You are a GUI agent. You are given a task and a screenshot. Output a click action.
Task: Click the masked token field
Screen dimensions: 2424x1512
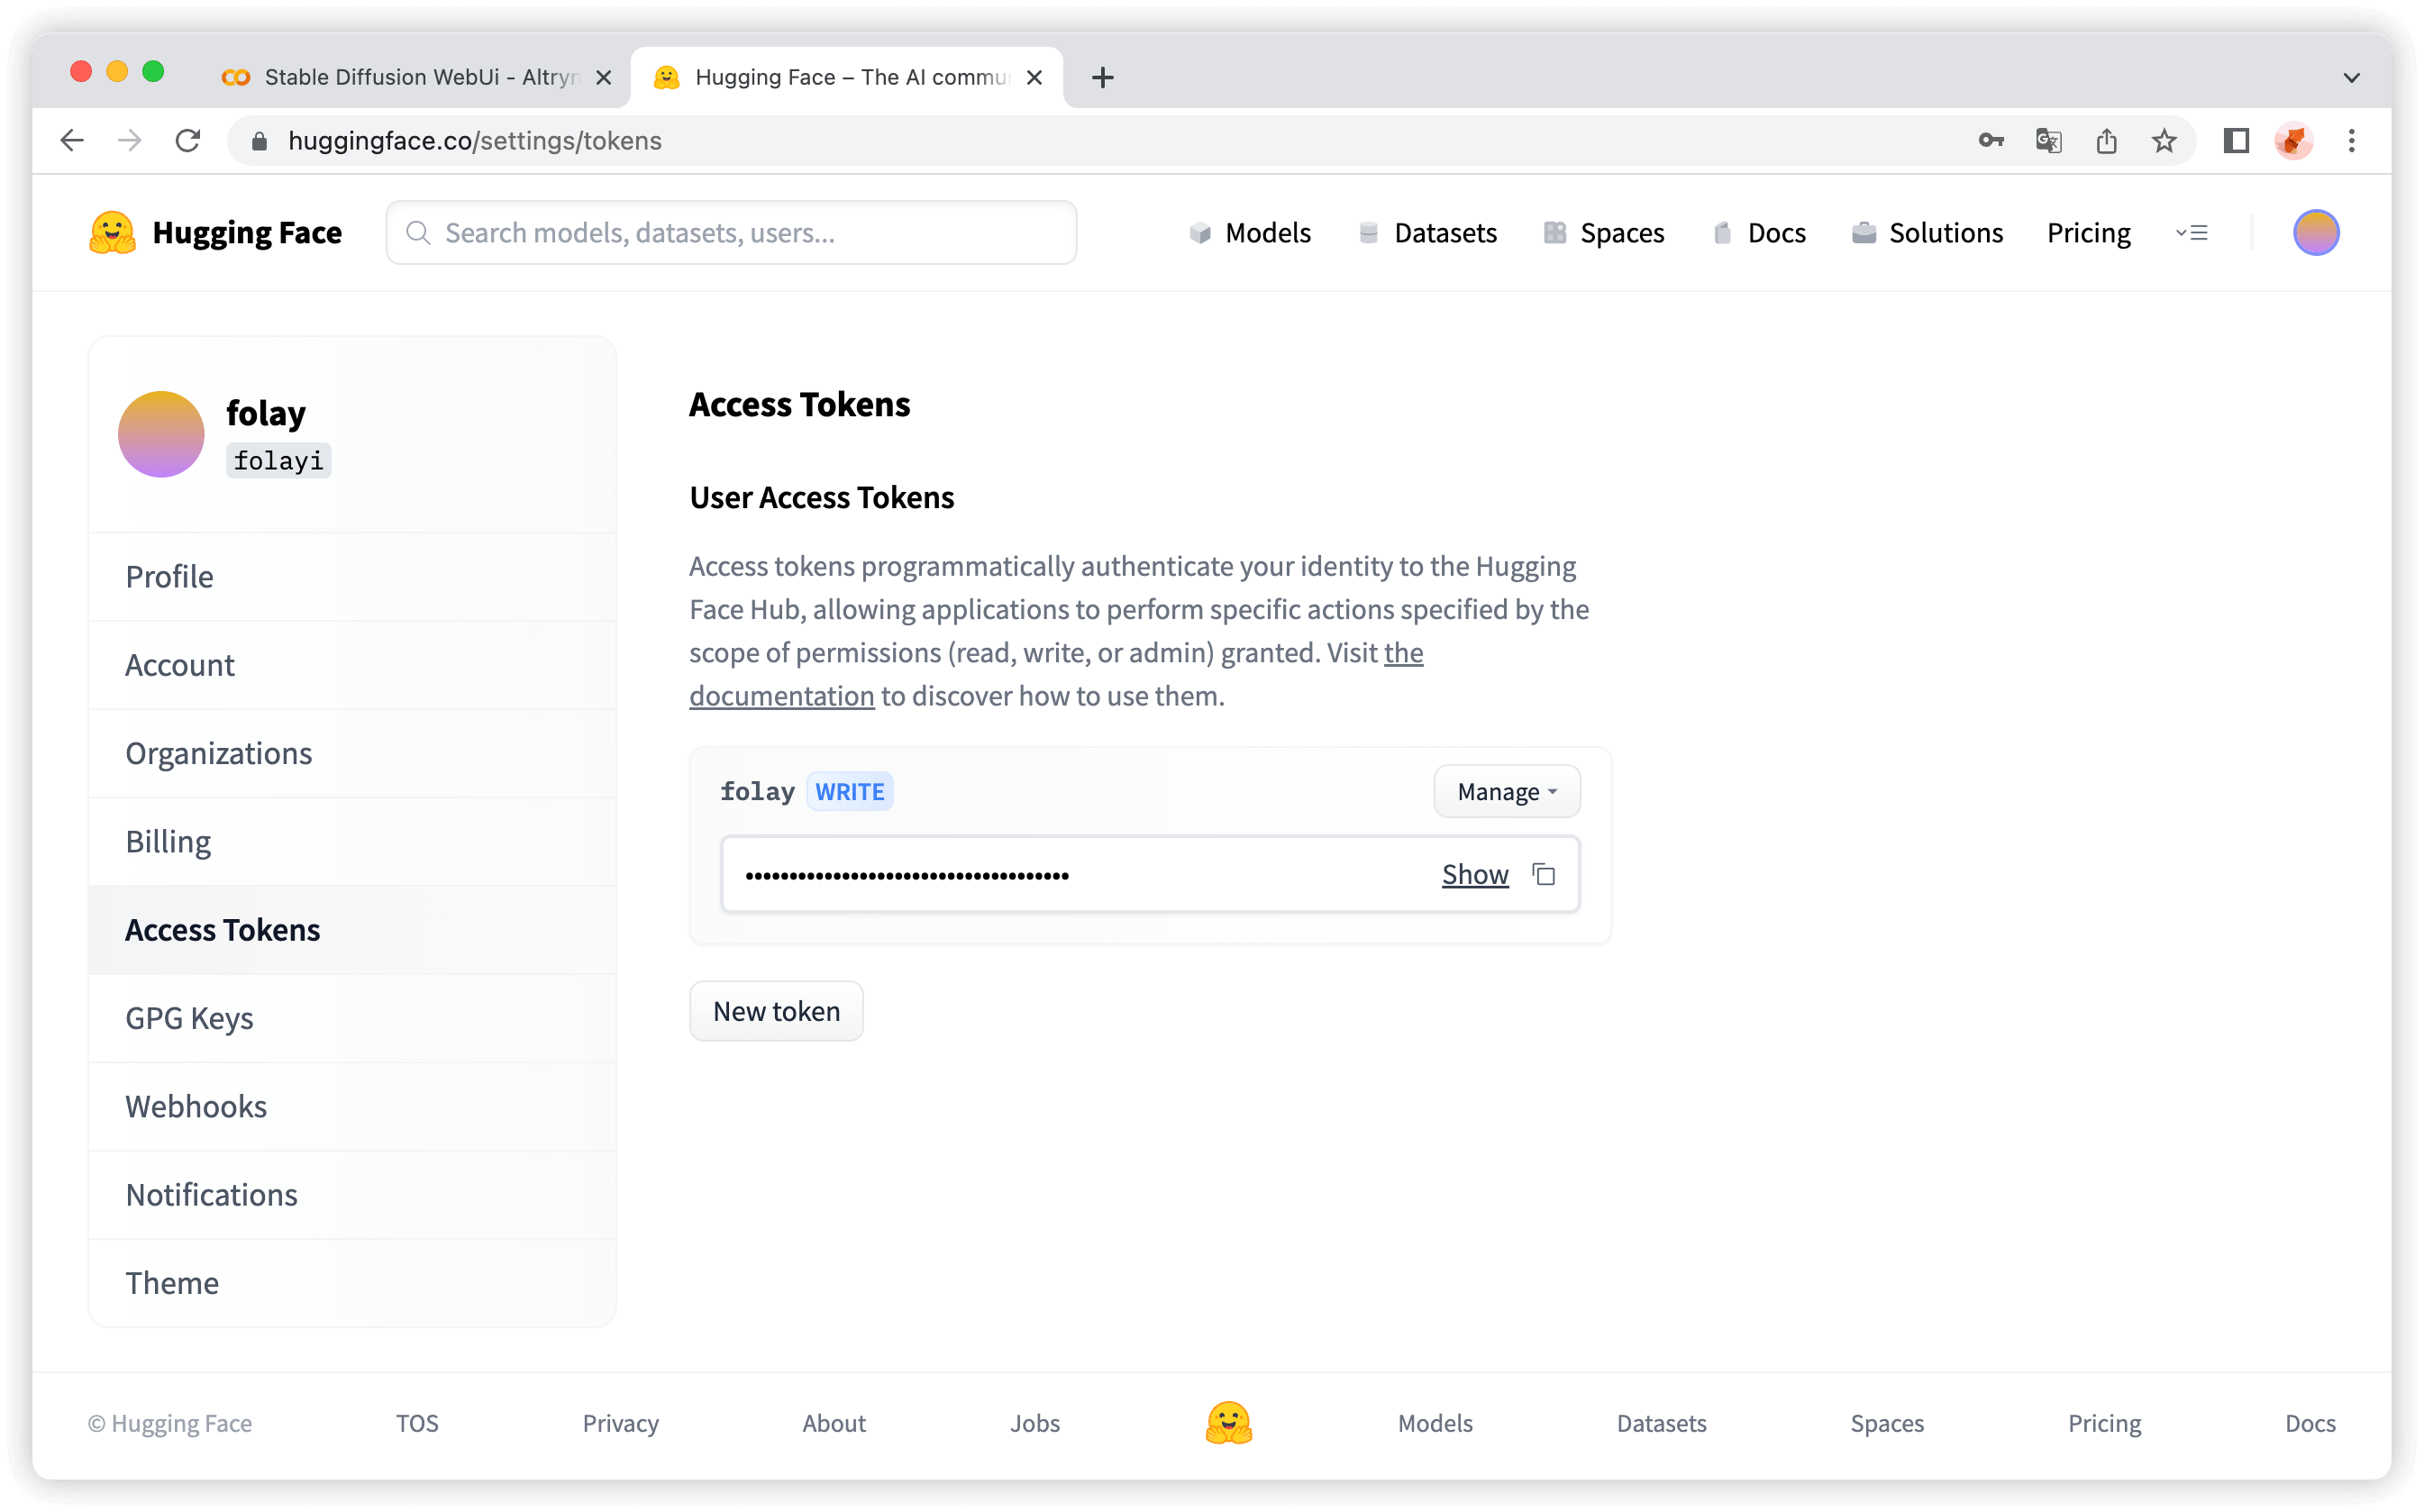[x=1150, y=875]
